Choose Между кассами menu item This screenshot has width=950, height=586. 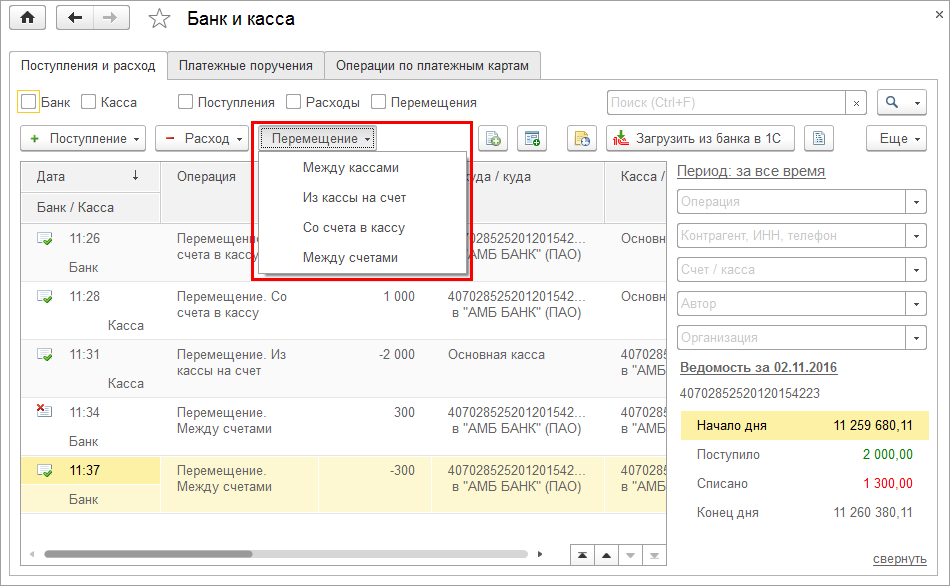362,167
